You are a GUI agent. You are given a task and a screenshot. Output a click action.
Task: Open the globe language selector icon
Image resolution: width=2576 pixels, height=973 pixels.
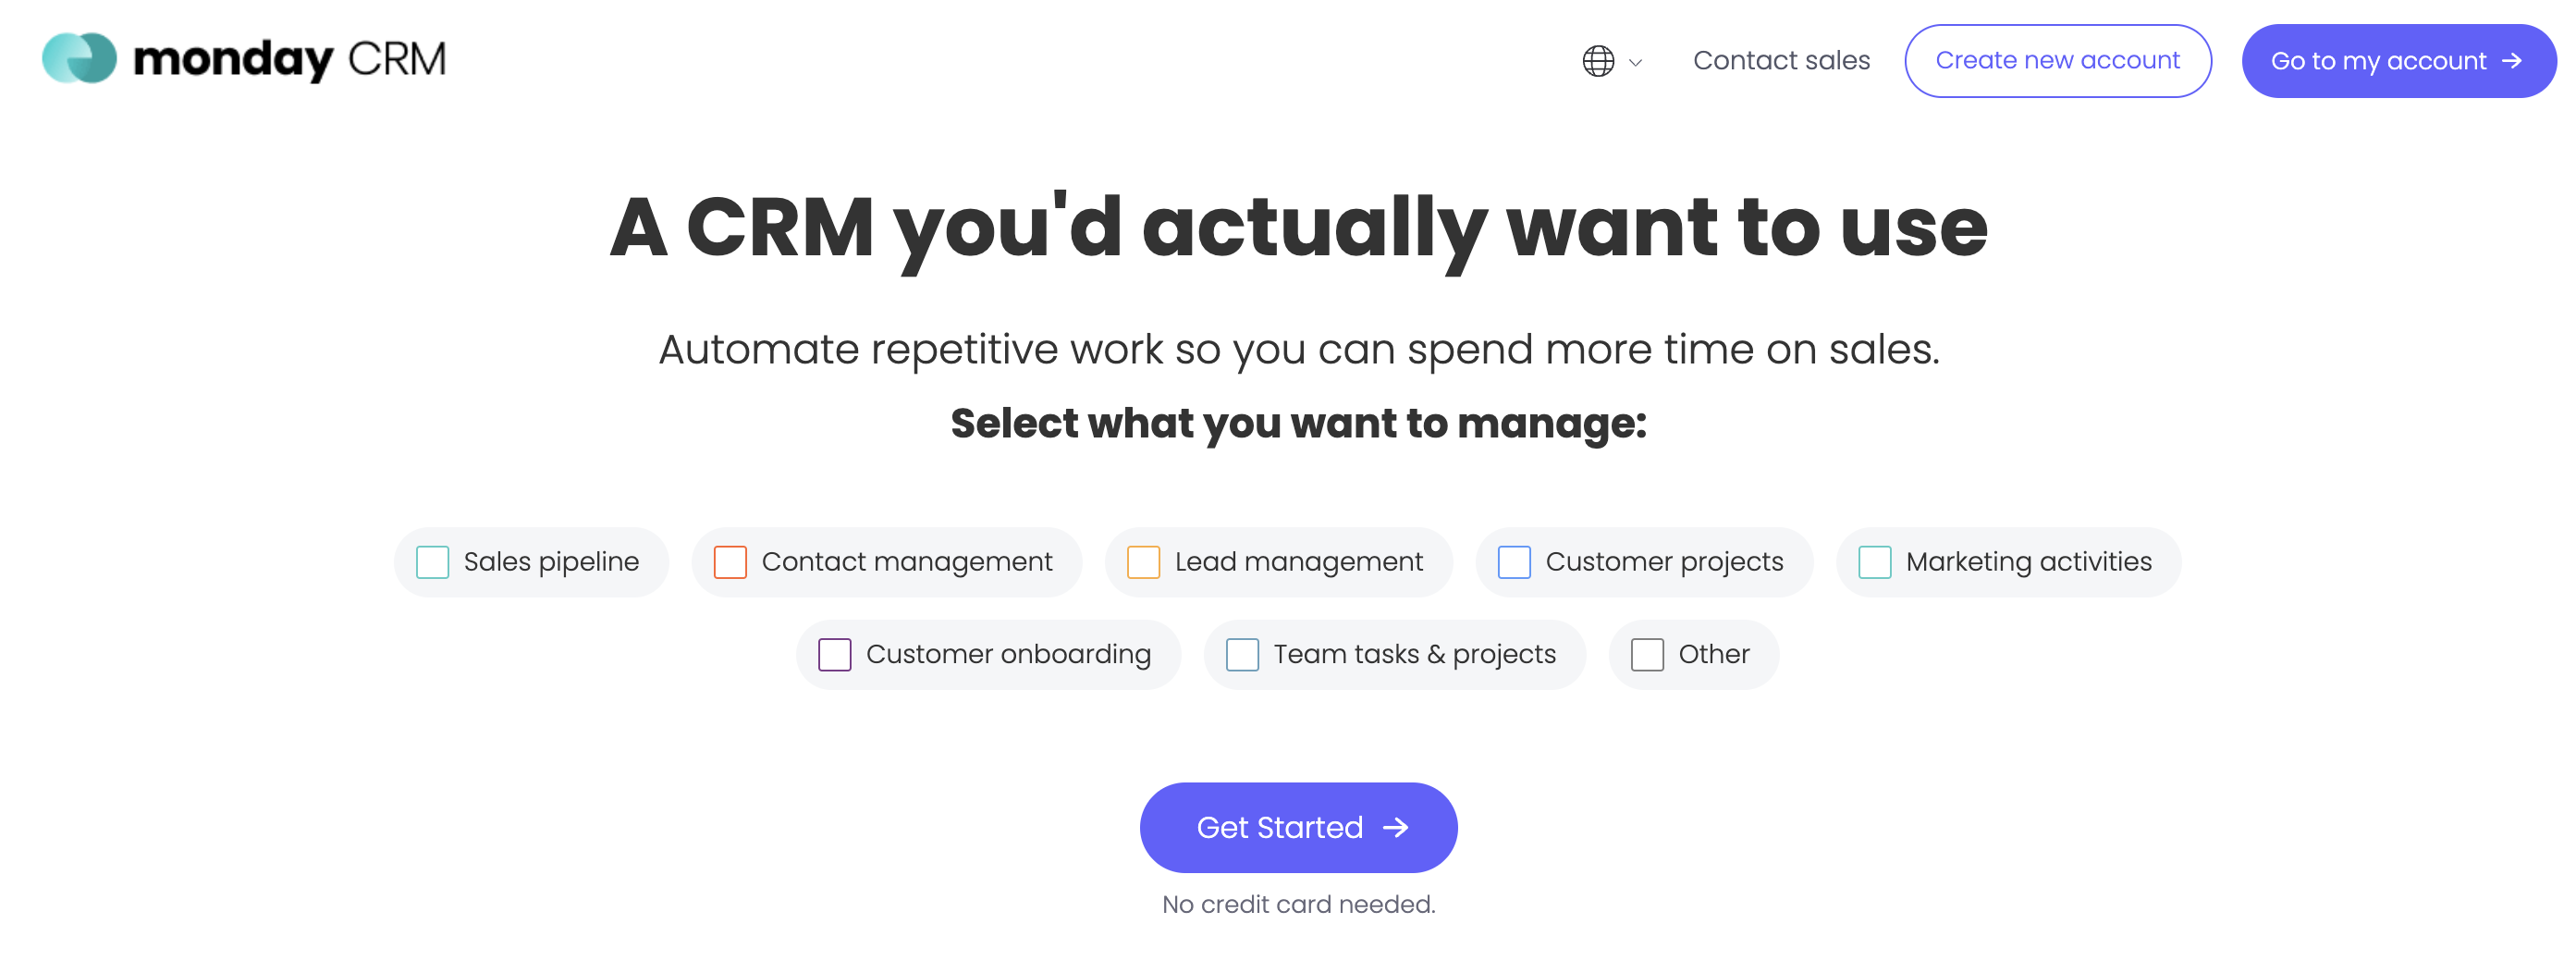point(1597,60)
